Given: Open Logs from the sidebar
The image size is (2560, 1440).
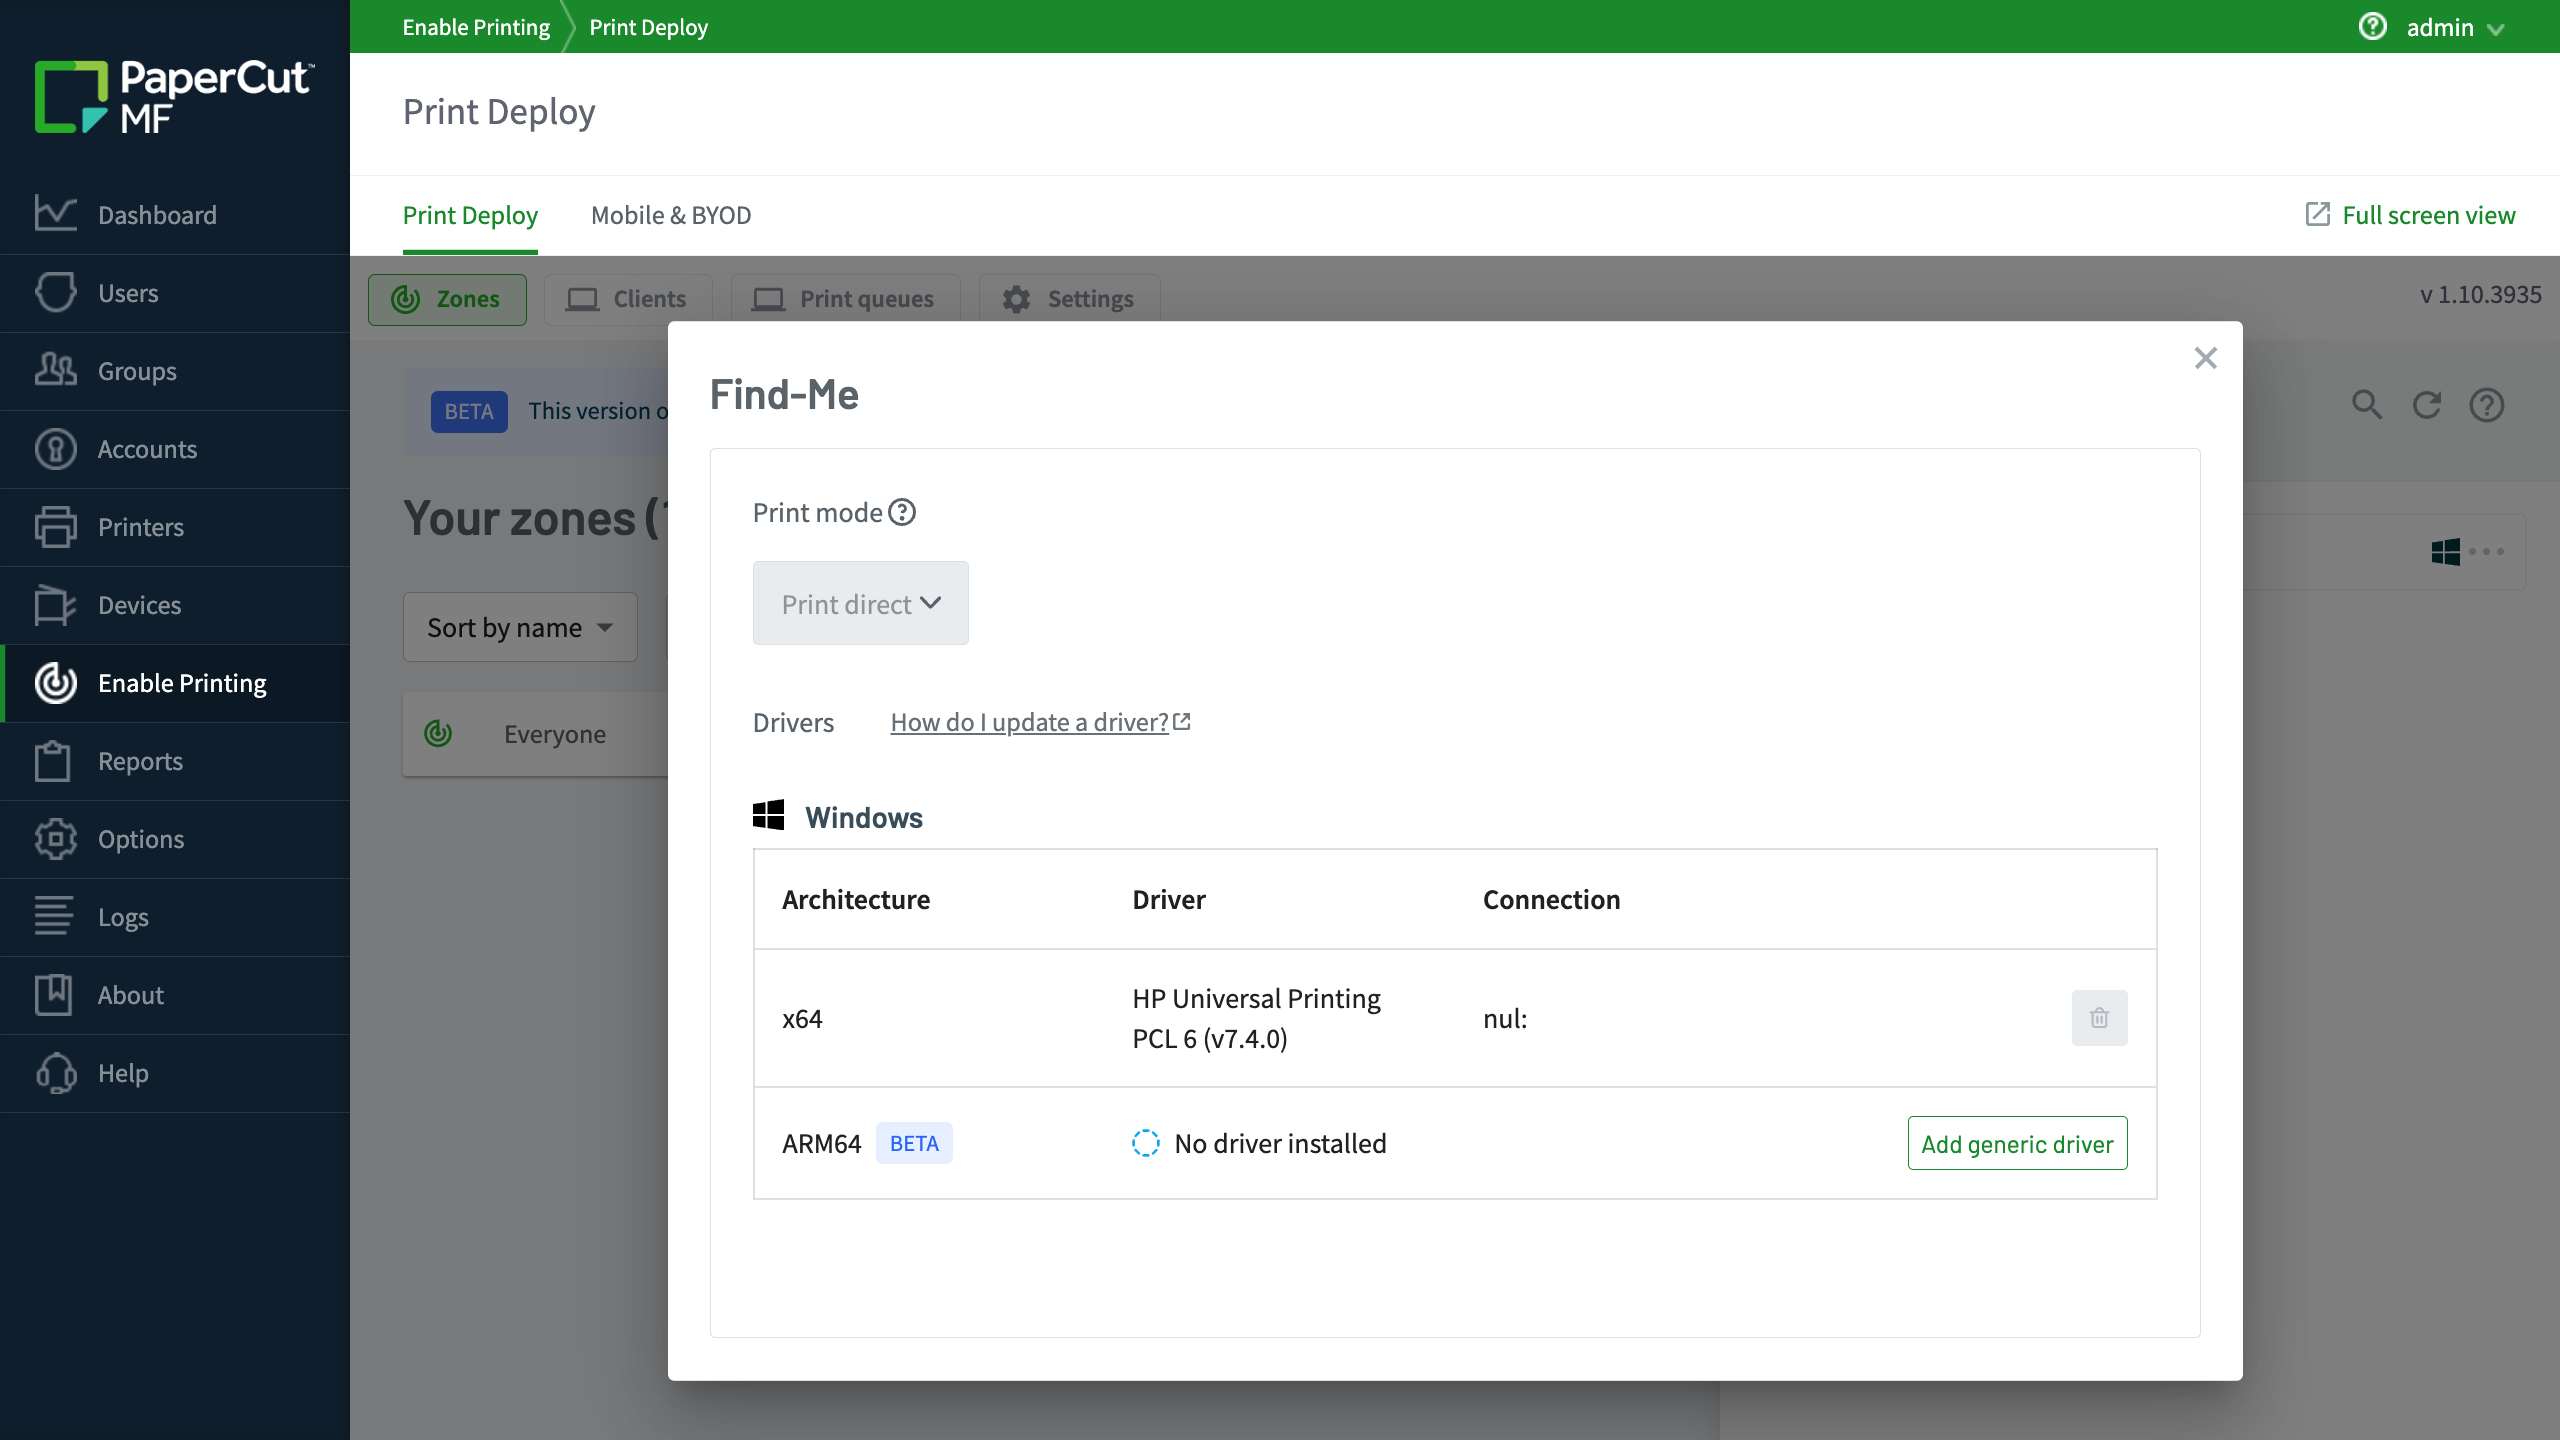Looking at the screenshot, I should (x=175, y=917).
